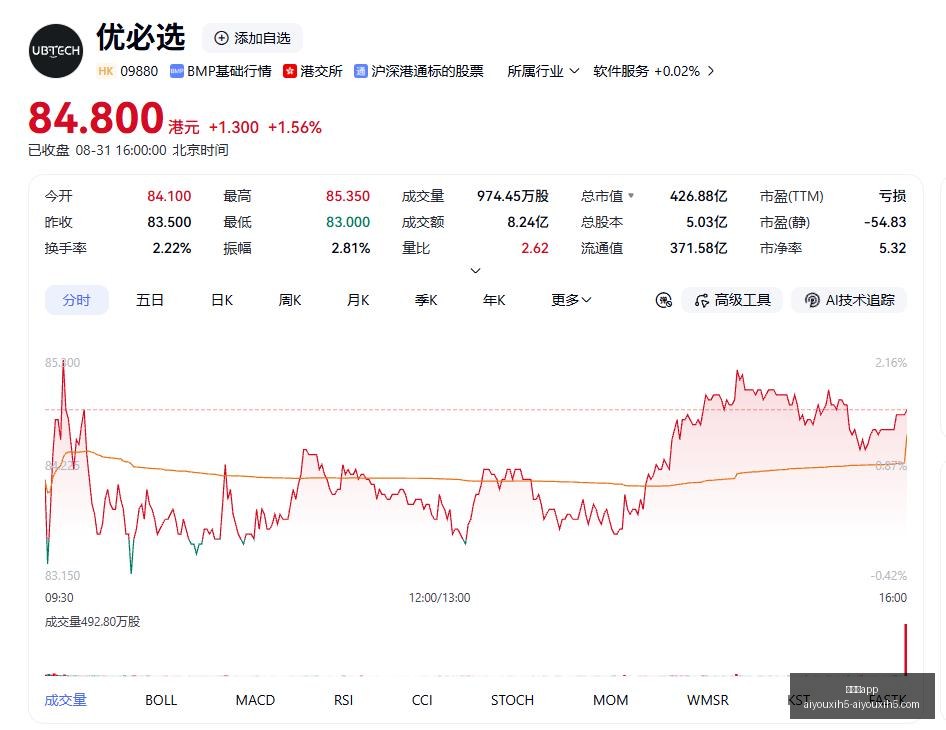946x730 pixels.
Task: Switch to 五日 chart tab
Action: coord(150,300)
